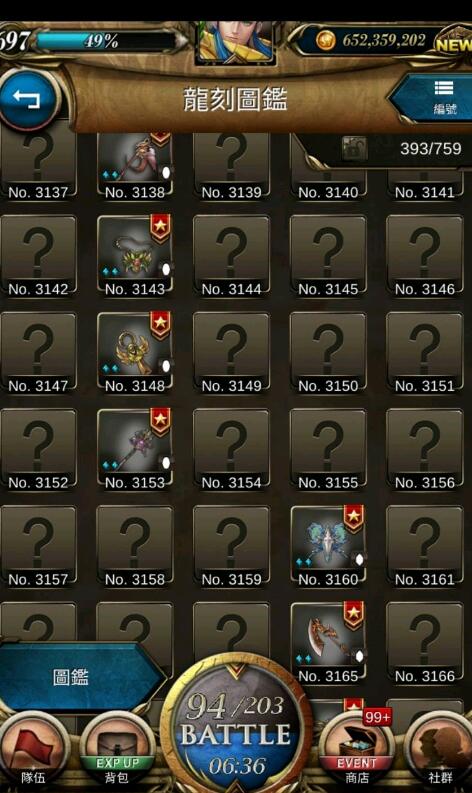
Task: View the No. 3160 winged seal
Action: click(328, 545)
